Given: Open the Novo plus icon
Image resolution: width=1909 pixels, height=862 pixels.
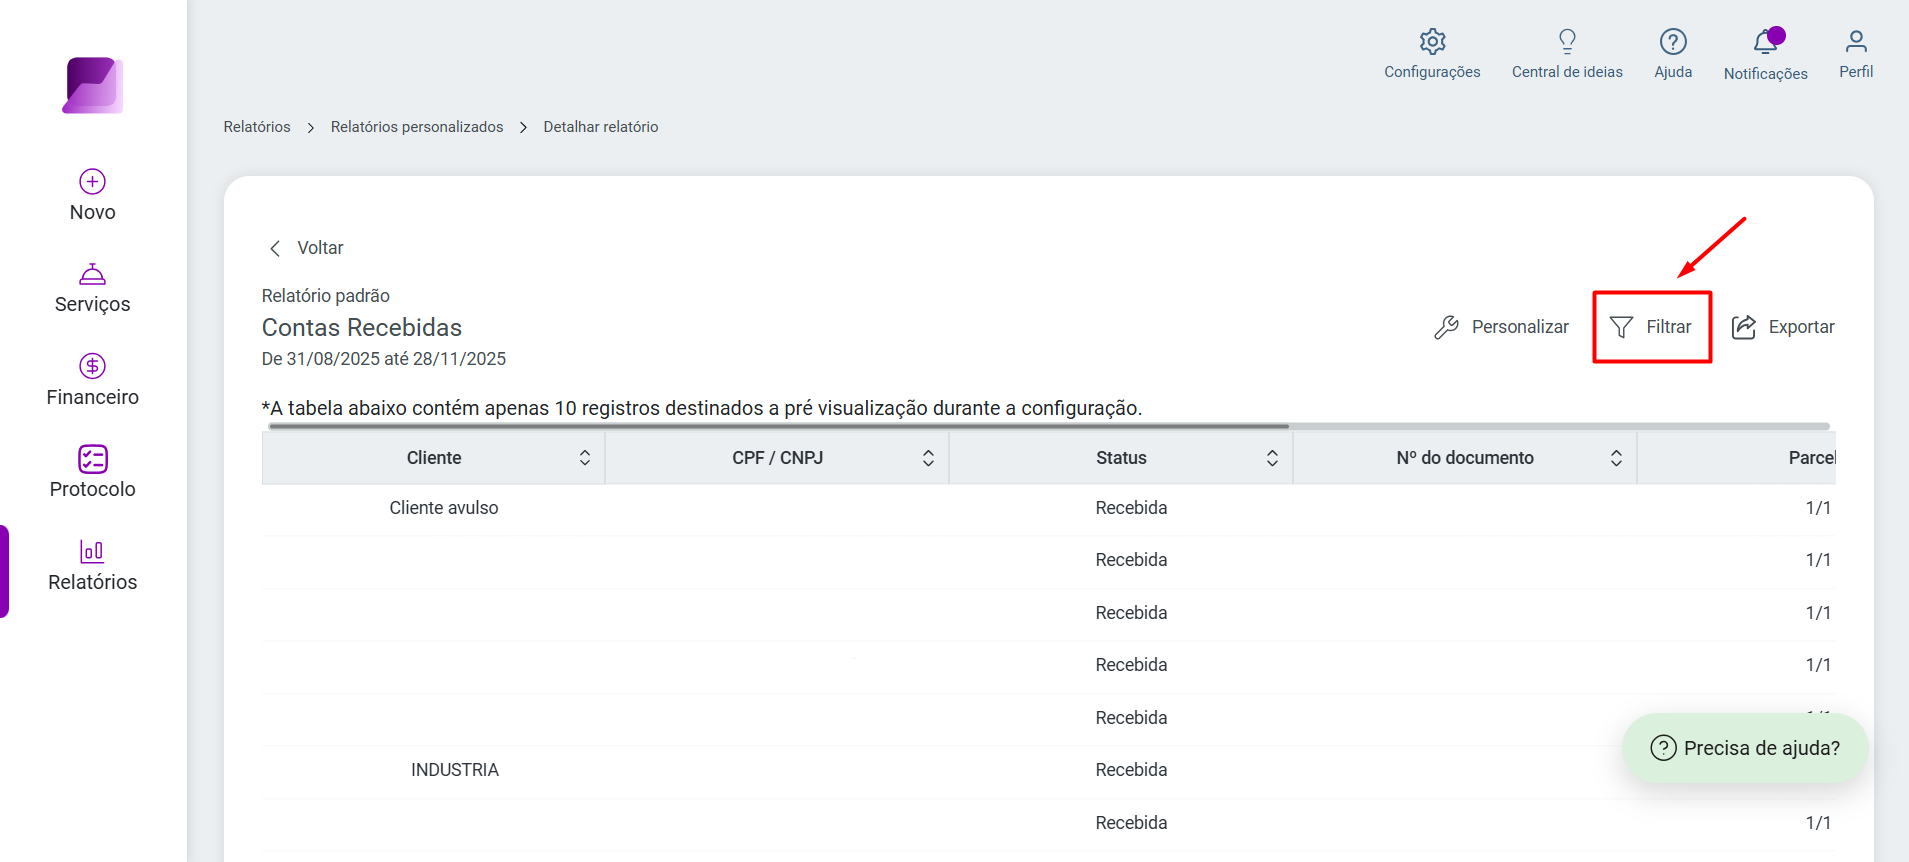Looking at the screenshot, I should click(93, 181).
